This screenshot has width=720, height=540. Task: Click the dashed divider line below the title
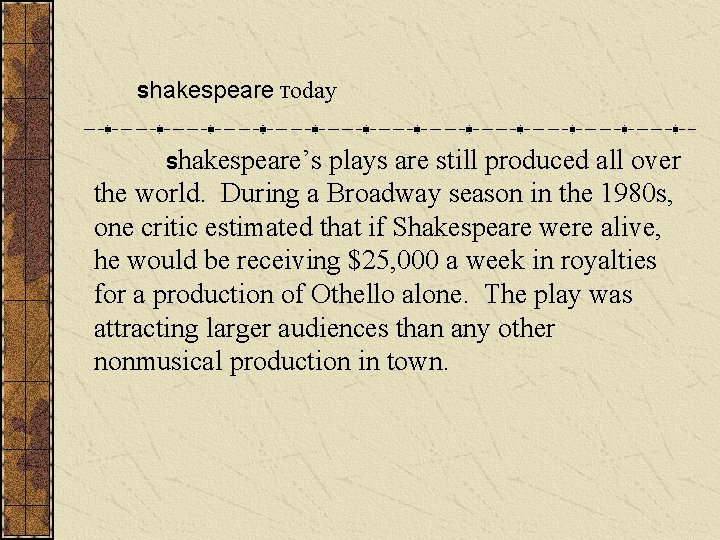(390, 129)
